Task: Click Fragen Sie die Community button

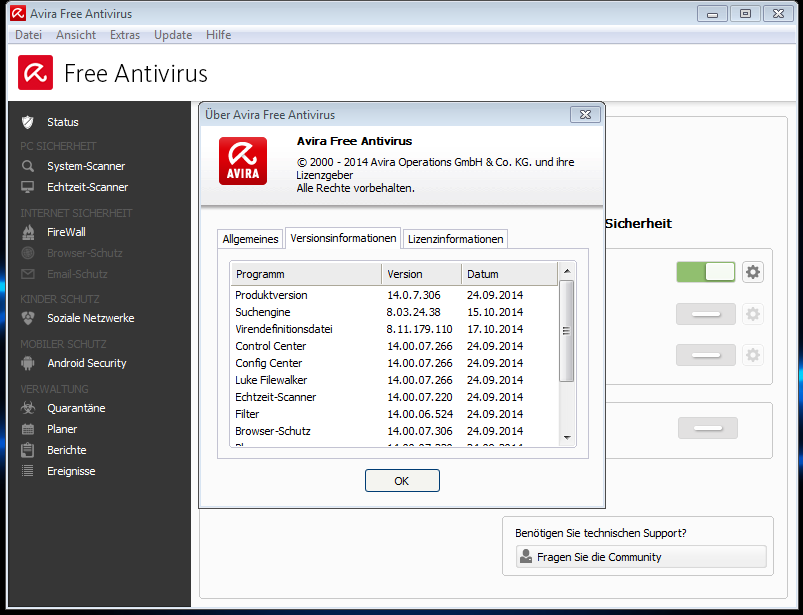Action: (x=641, y=557)
